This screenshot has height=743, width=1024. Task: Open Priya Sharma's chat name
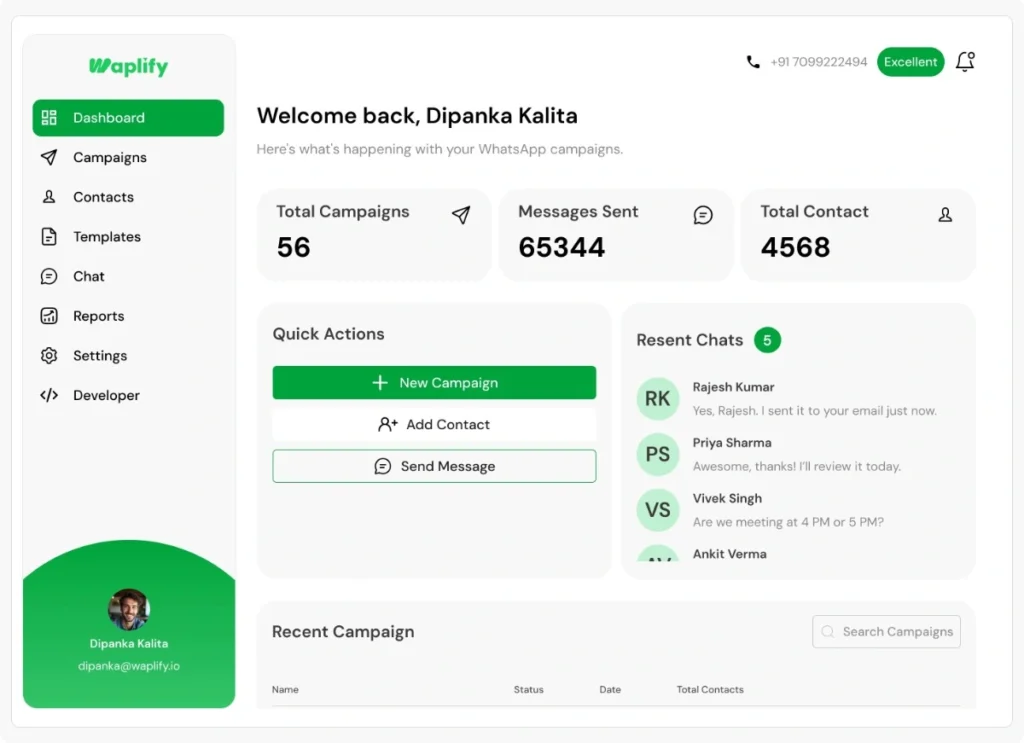pos(732,443)
